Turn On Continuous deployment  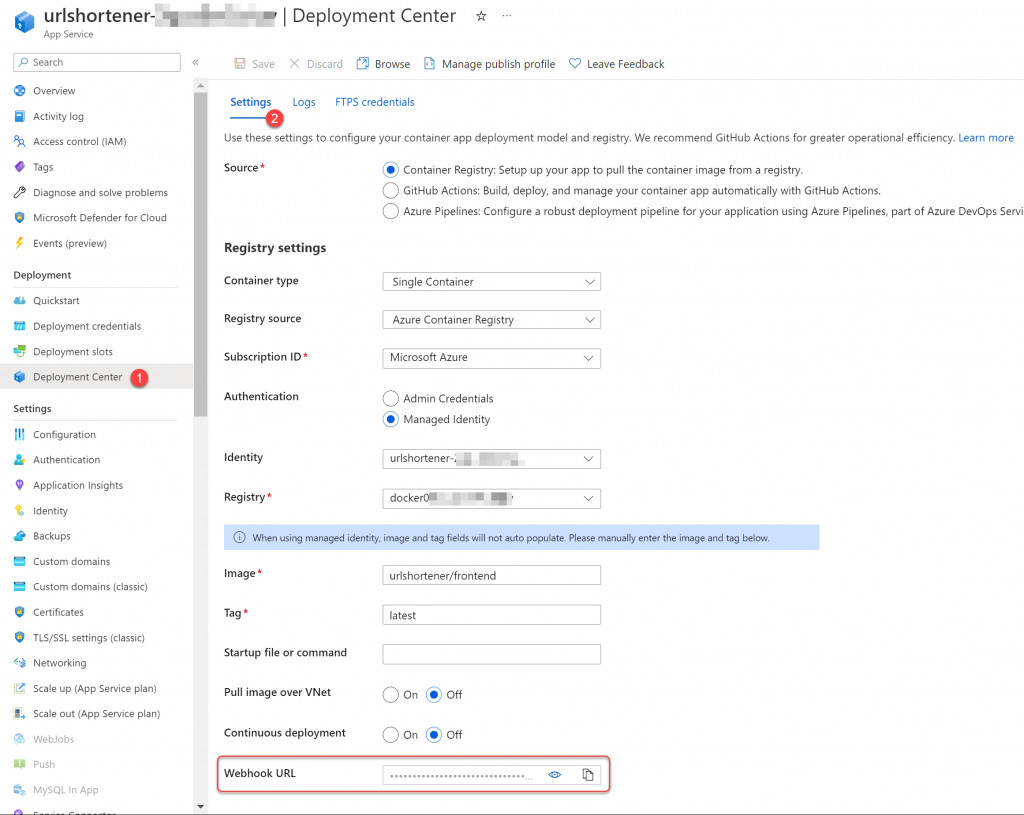391,735
